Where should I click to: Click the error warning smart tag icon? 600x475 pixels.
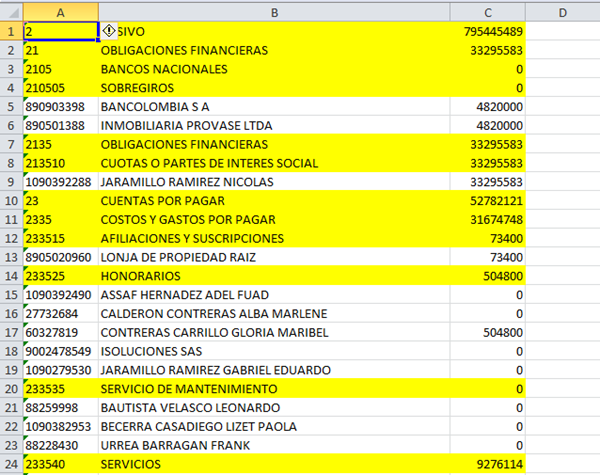click(x=110, y=31)
